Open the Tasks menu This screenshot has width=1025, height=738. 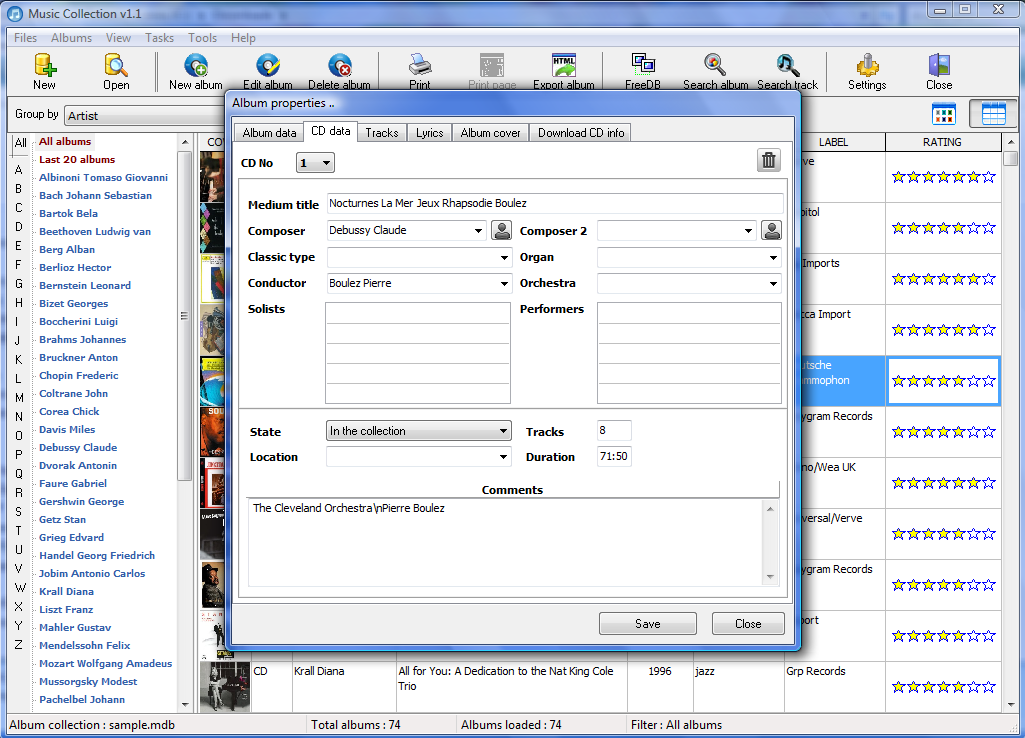(x=160, y=38)
